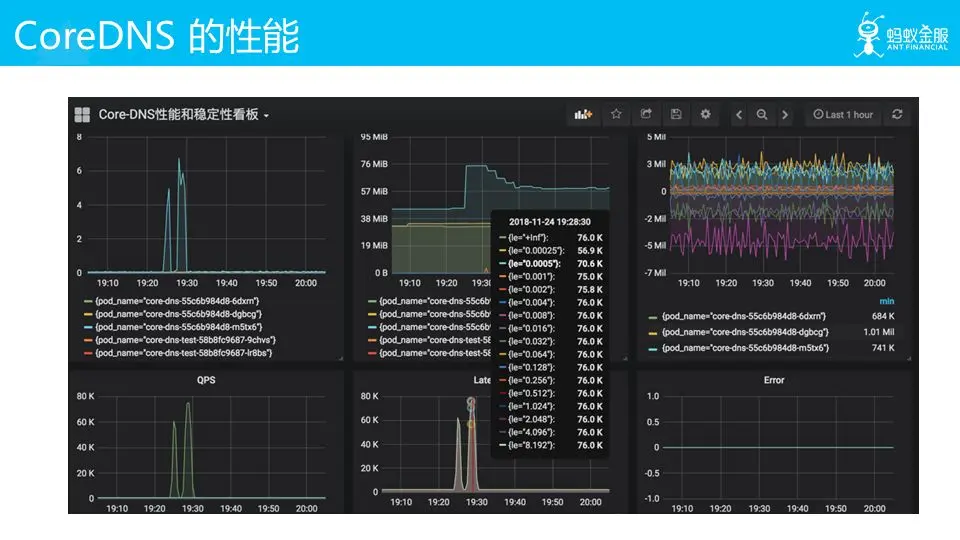This screenshot has width=960, height=540.
Task: Click the min column header in the legend
Action: coord(887,301)
